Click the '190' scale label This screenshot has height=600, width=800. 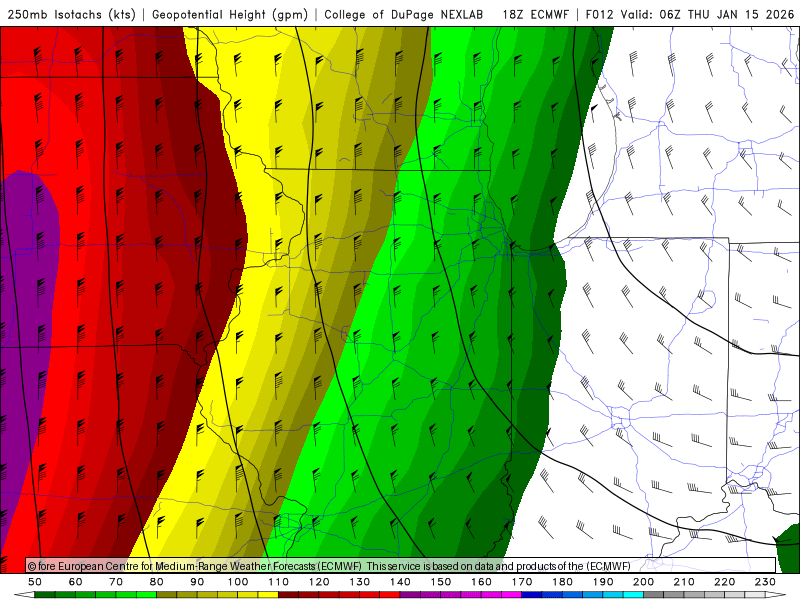(603, 582)
